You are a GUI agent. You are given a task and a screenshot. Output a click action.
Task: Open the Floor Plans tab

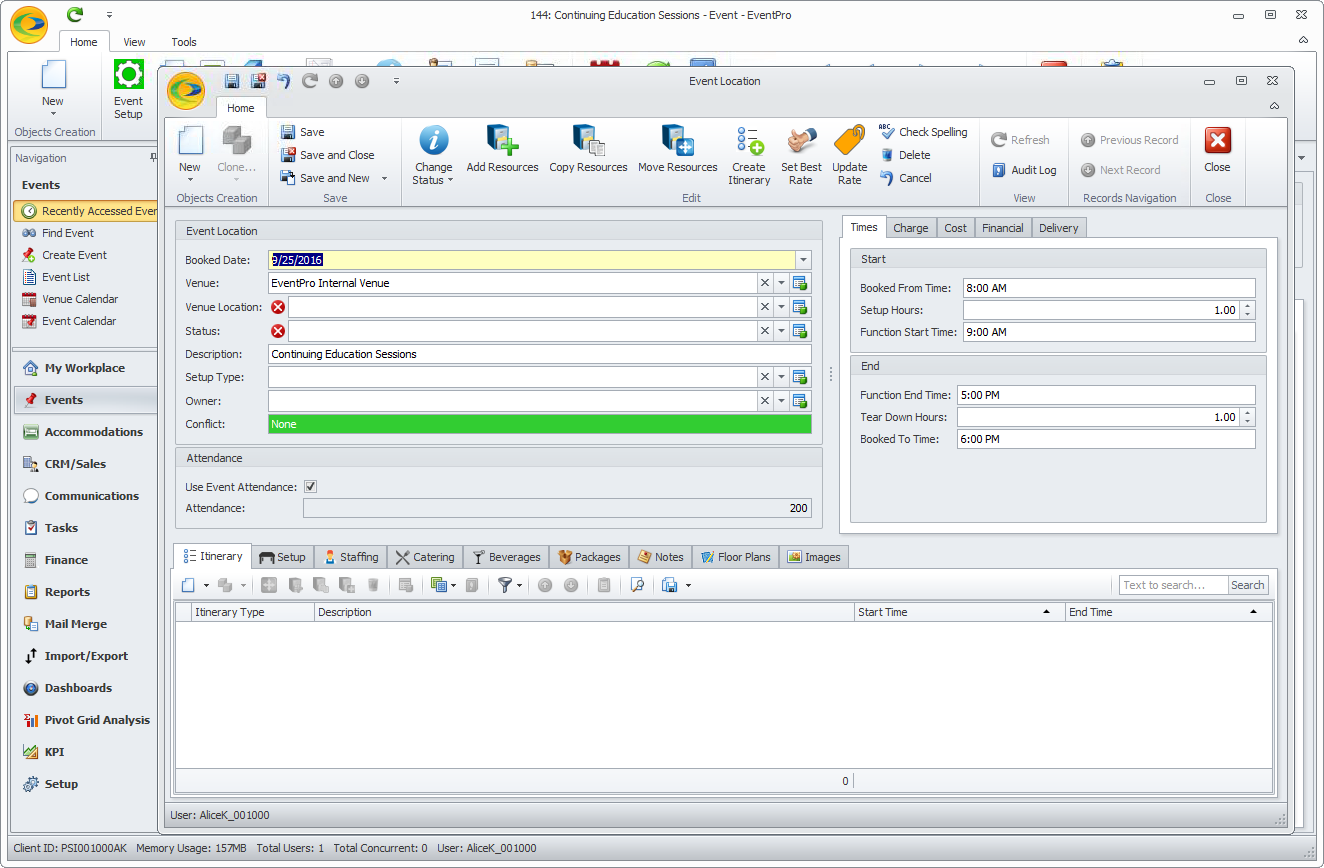[x=735, y=557]
